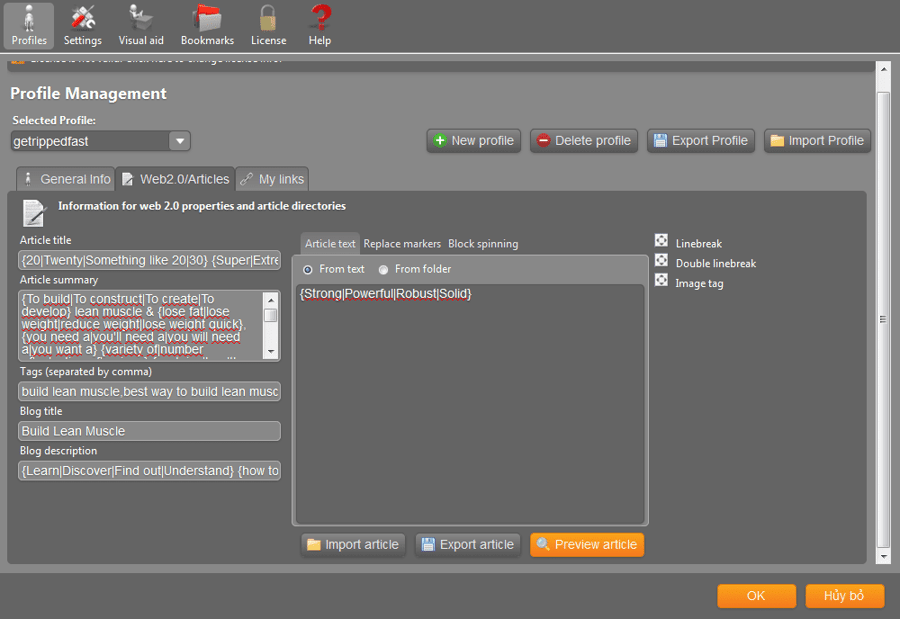Viewport: 900px width, 619px height.
Task: Create a New profile
Action: click(474, 141)
